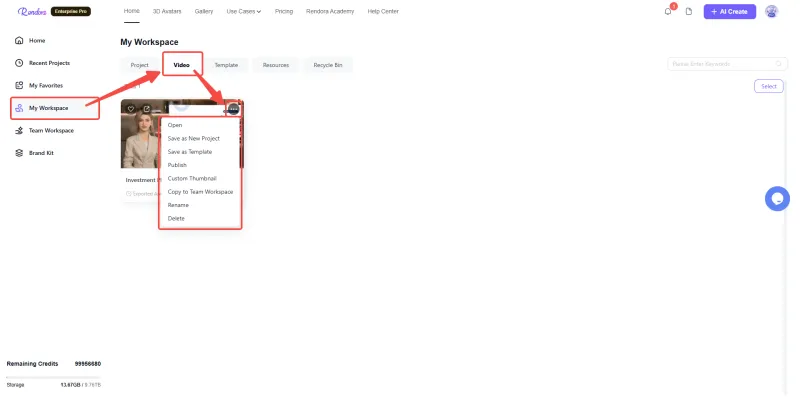Open the notification bell
The width and height of the screenshot is (800, 397).
coord(668,11)
